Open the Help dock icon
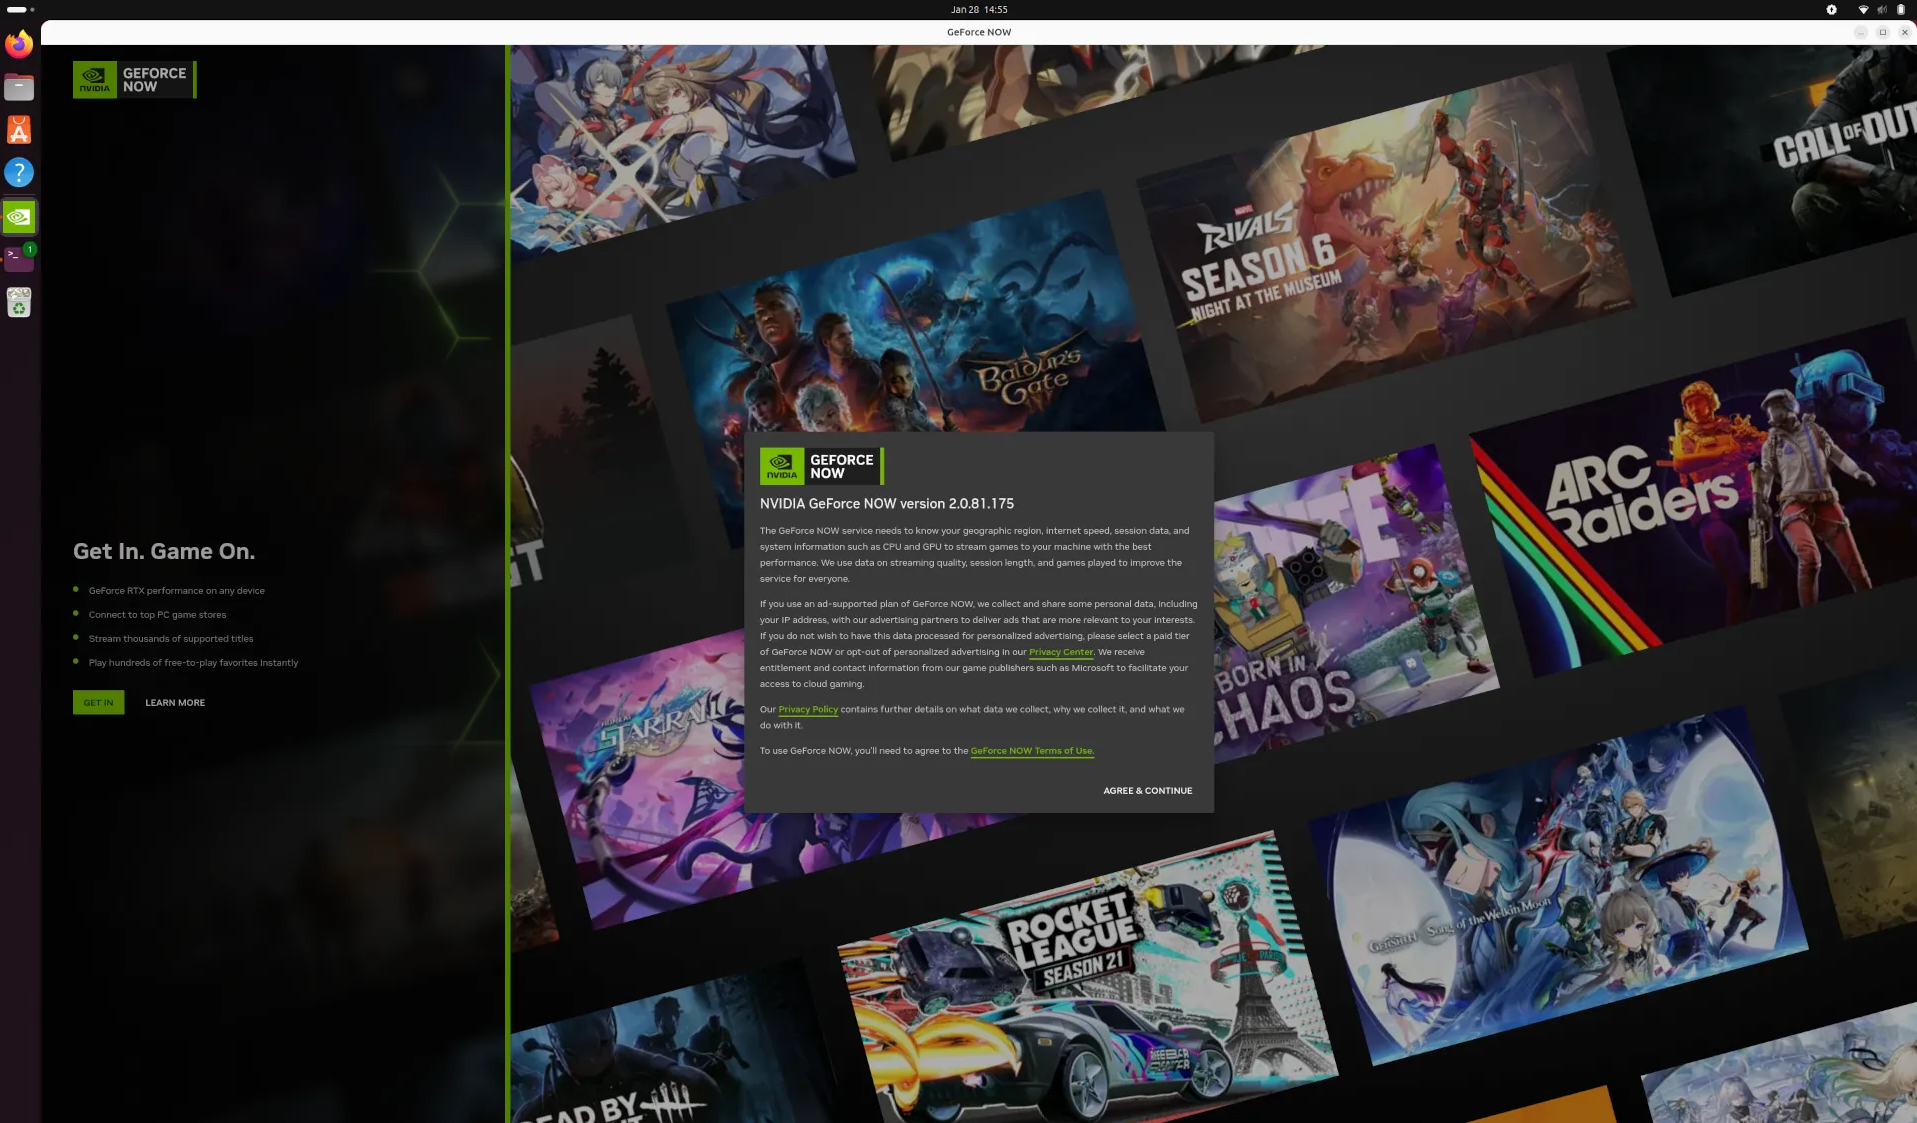Viewport: 1917px width, 1123px height. [19, 173]
